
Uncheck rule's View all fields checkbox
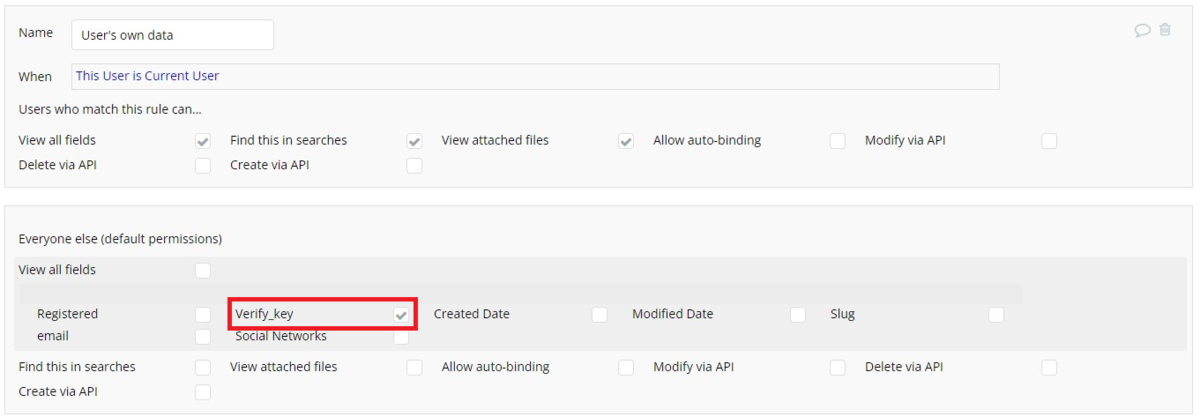(x=203, y=141)
